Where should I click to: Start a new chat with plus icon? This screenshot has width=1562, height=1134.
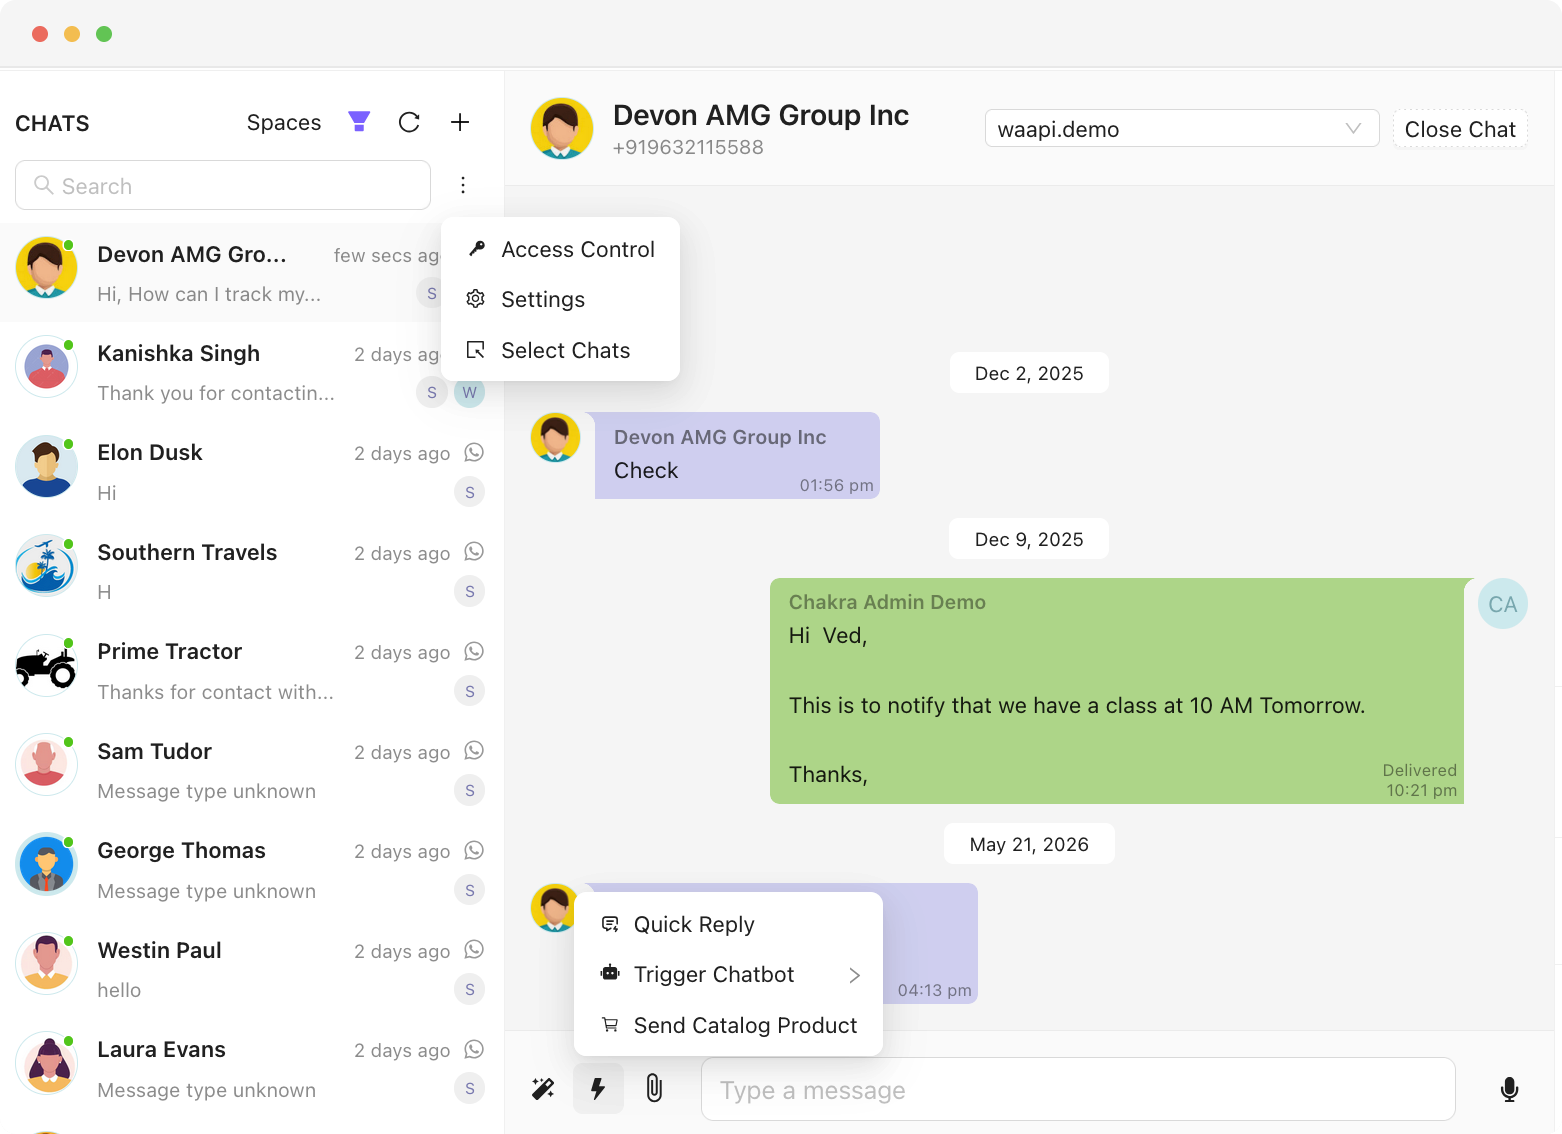point(460,122)
